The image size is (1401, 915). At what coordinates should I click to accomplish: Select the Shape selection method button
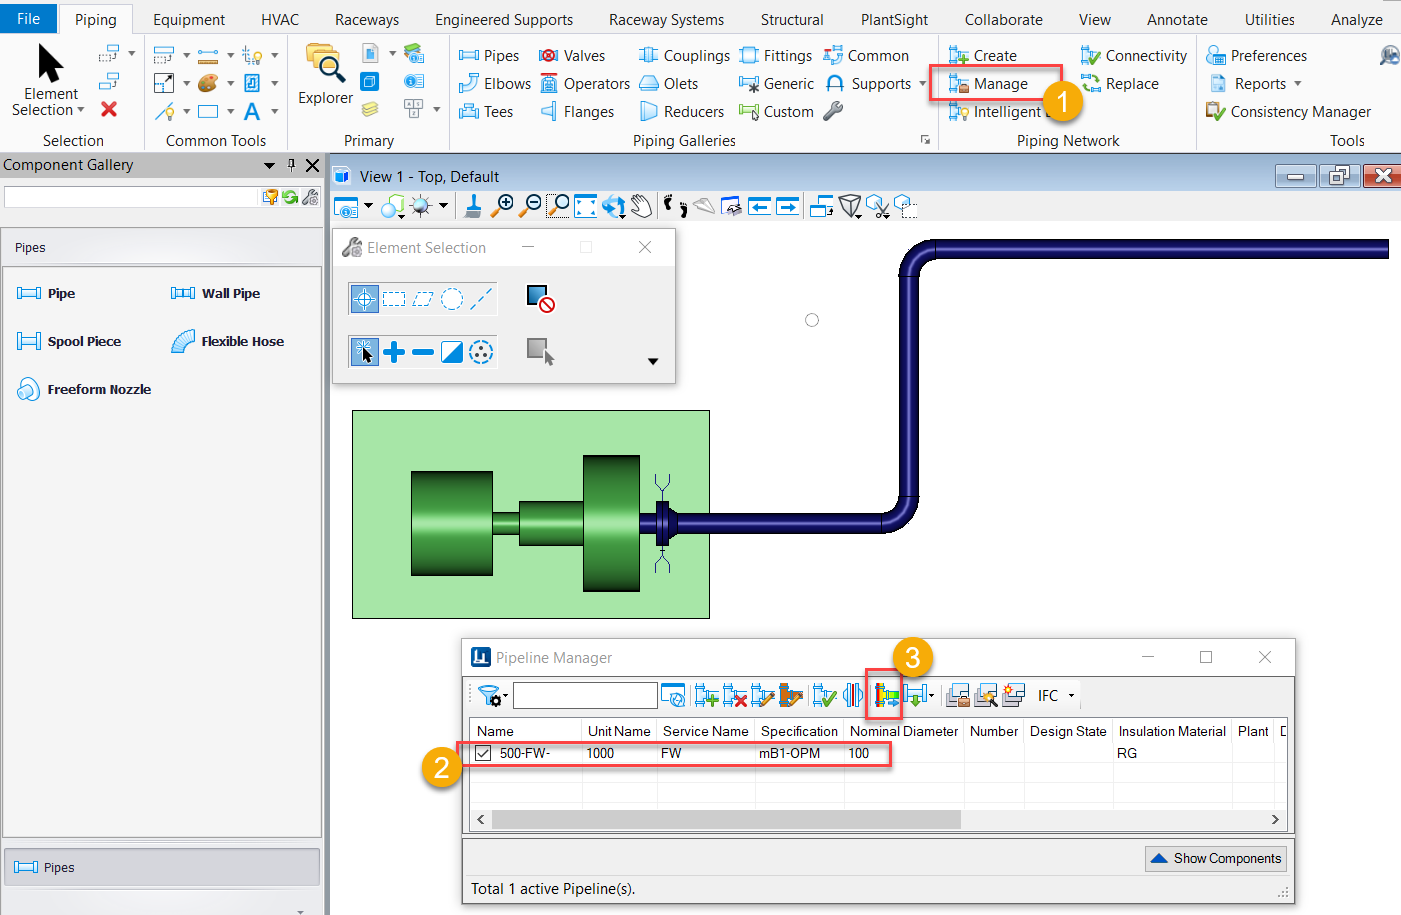[423, 298]
